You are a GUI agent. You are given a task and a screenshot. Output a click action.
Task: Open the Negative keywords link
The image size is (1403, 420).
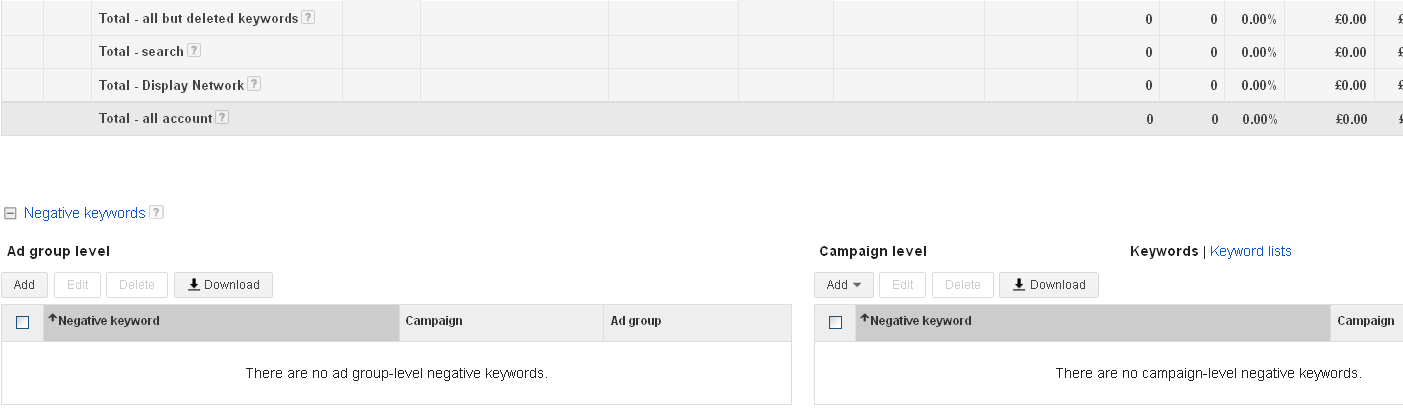coord(84,213)
